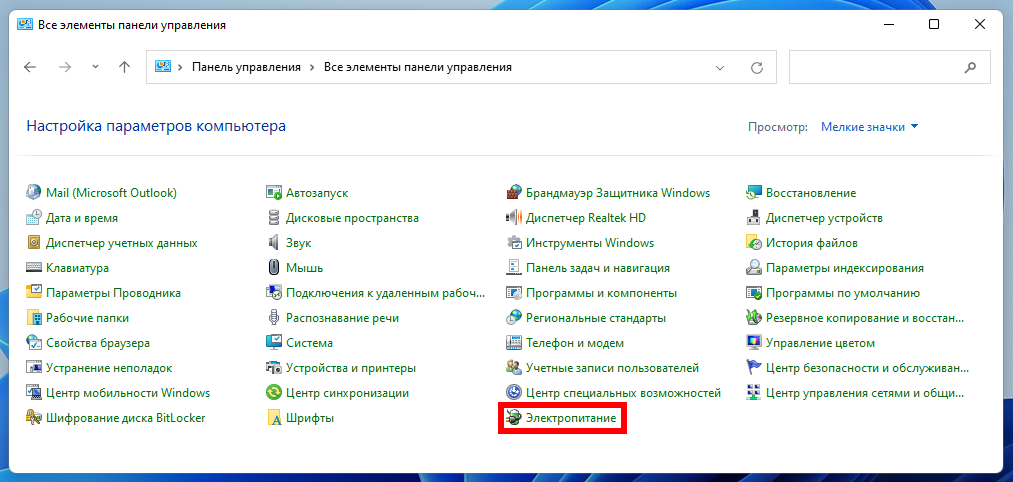
Task: Select Все элементы панели управления breadcrumb
Action: (417, 67)
